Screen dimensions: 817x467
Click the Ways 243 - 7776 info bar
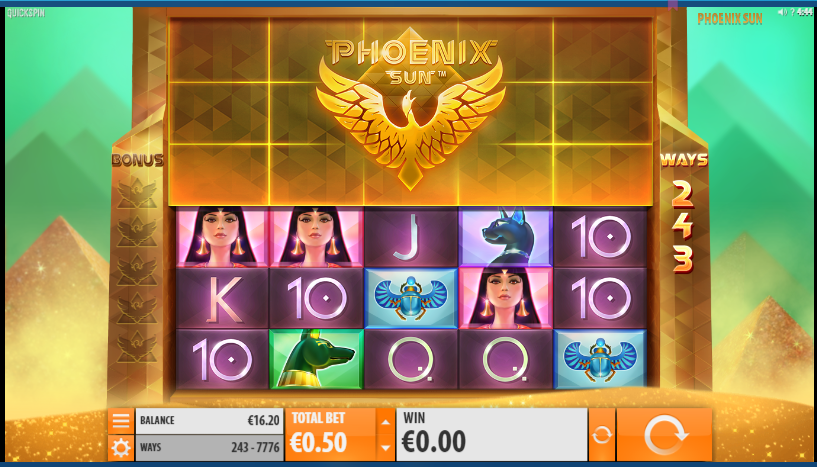tap(209, 448)
